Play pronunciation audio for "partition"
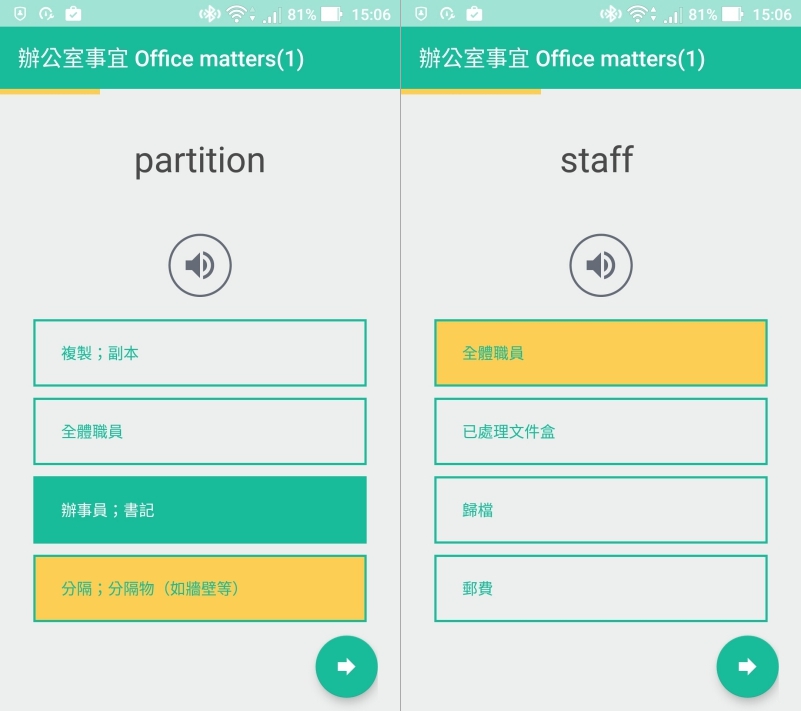This screenshot has height=711, width=801. click(x=200, y=265)
